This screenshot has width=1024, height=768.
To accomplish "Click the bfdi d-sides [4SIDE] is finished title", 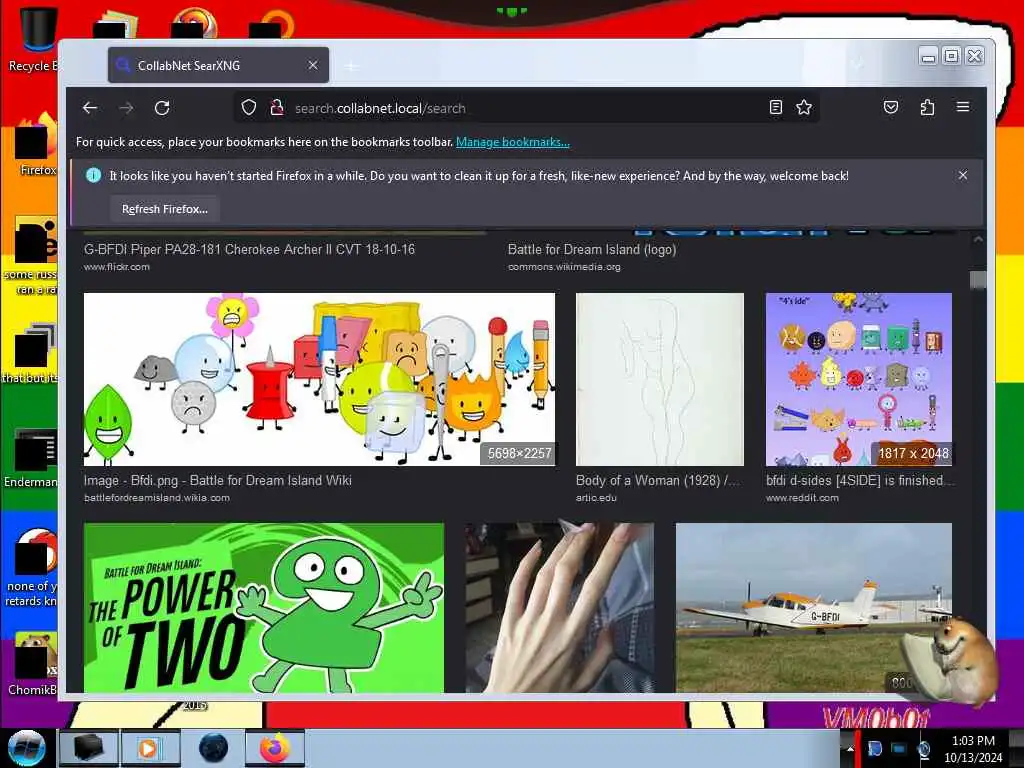I will click(859, 481).
